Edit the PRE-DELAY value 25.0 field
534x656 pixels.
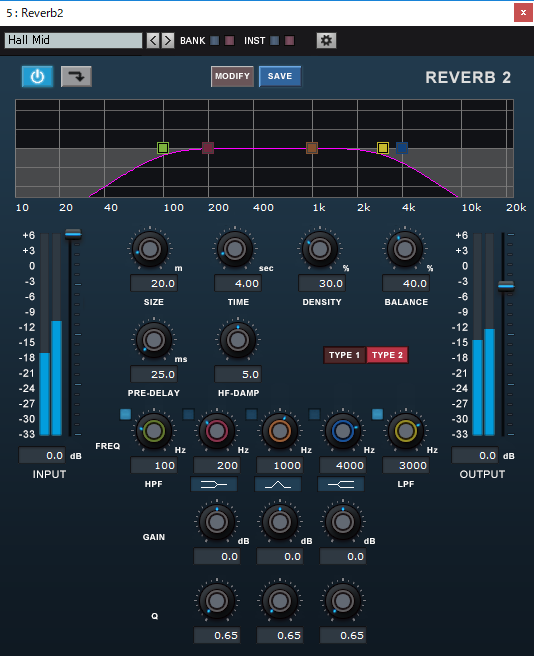tap(154, 374)
